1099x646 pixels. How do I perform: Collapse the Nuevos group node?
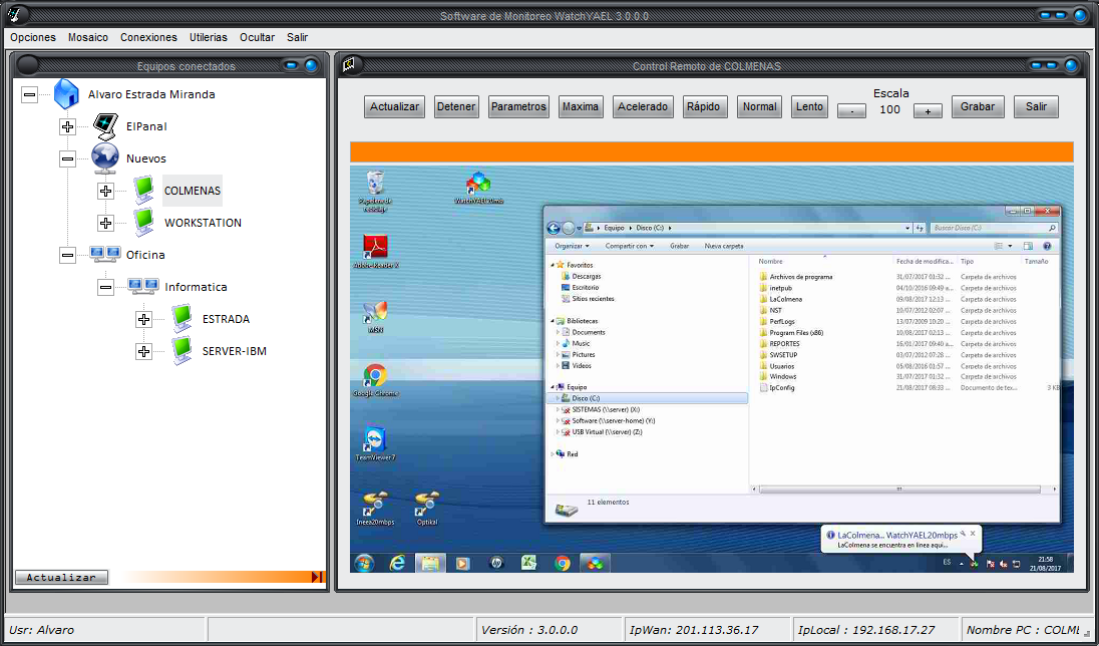[x=67, y=159]
